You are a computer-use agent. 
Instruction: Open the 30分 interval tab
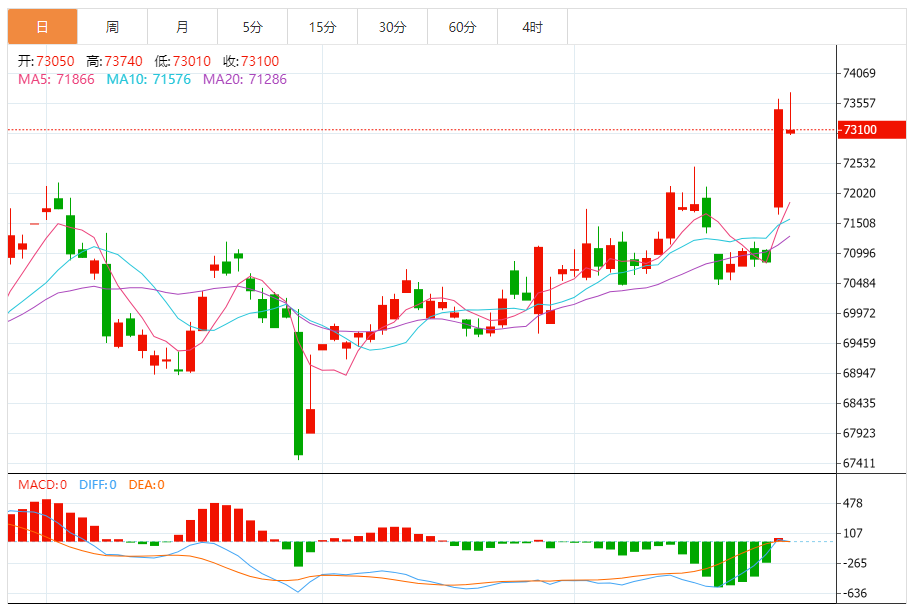(393, 27)
